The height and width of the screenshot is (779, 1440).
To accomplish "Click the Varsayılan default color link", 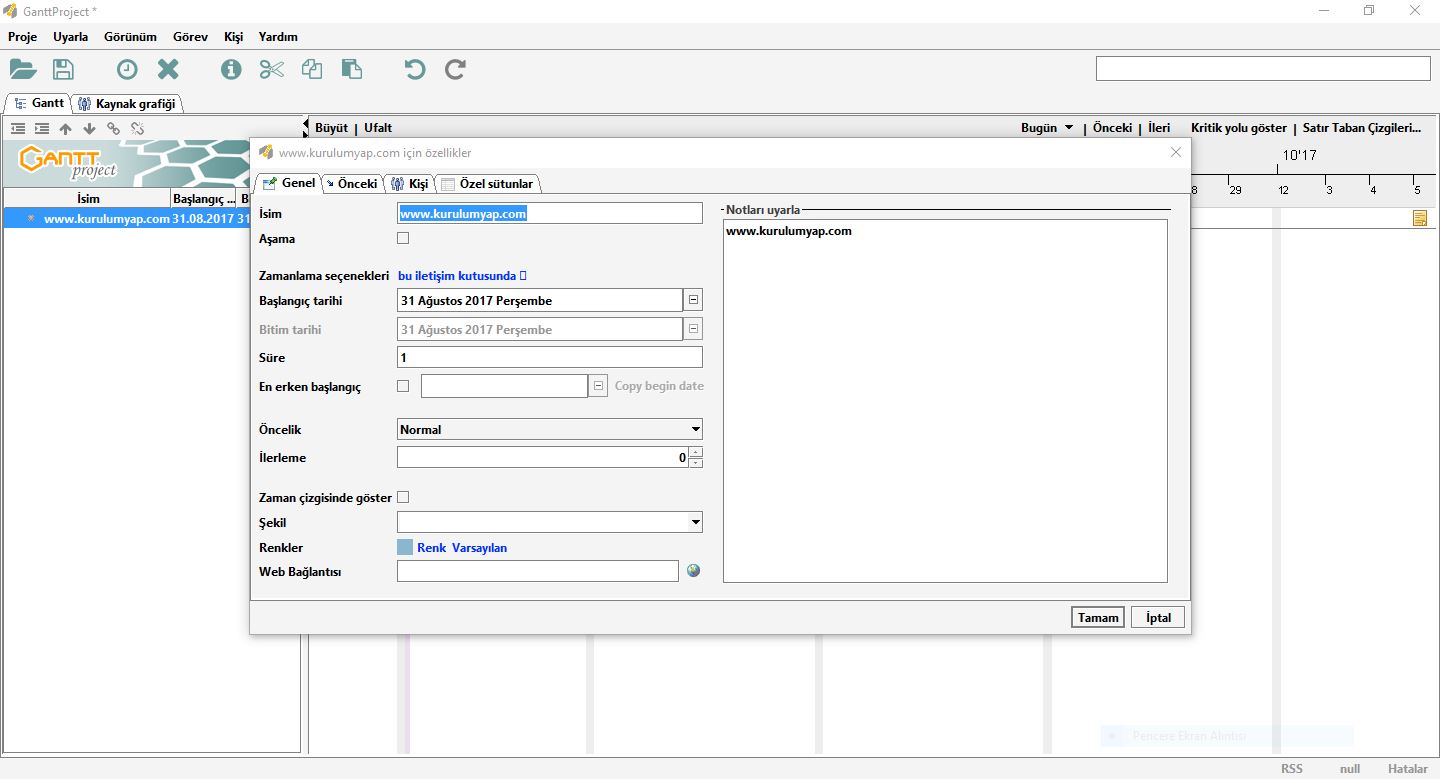I will click(x=479, y=548).
